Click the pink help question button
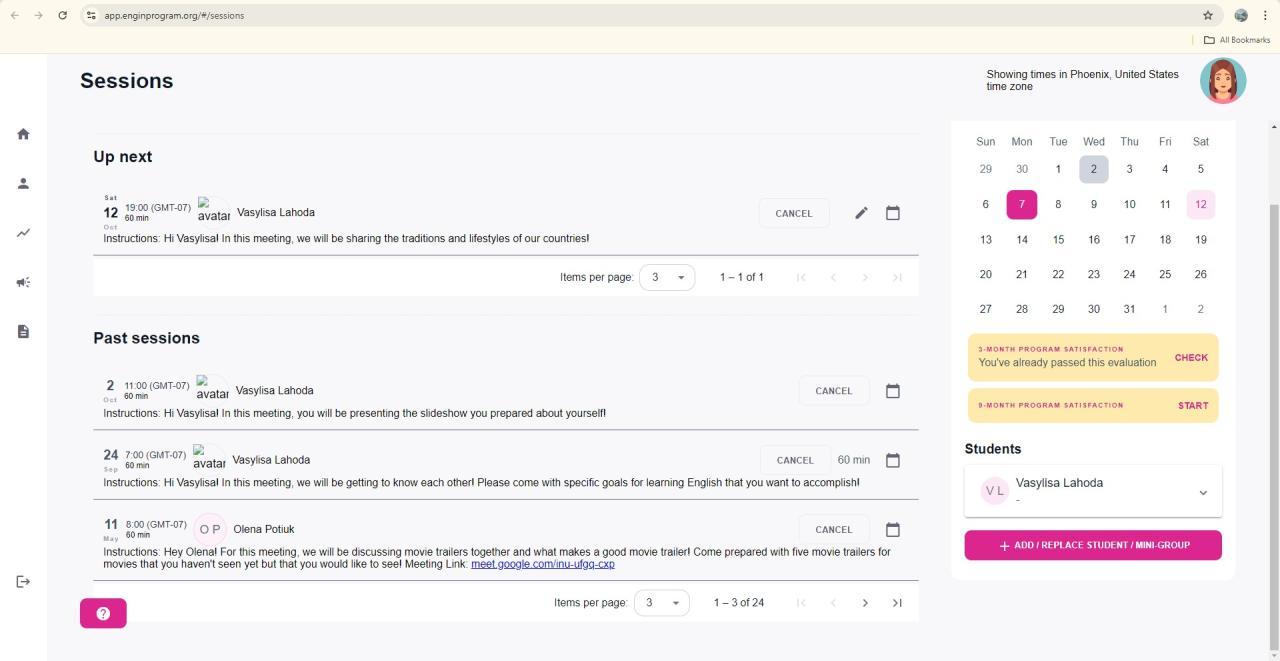The image size is (1280, 661). pos(103,613)
